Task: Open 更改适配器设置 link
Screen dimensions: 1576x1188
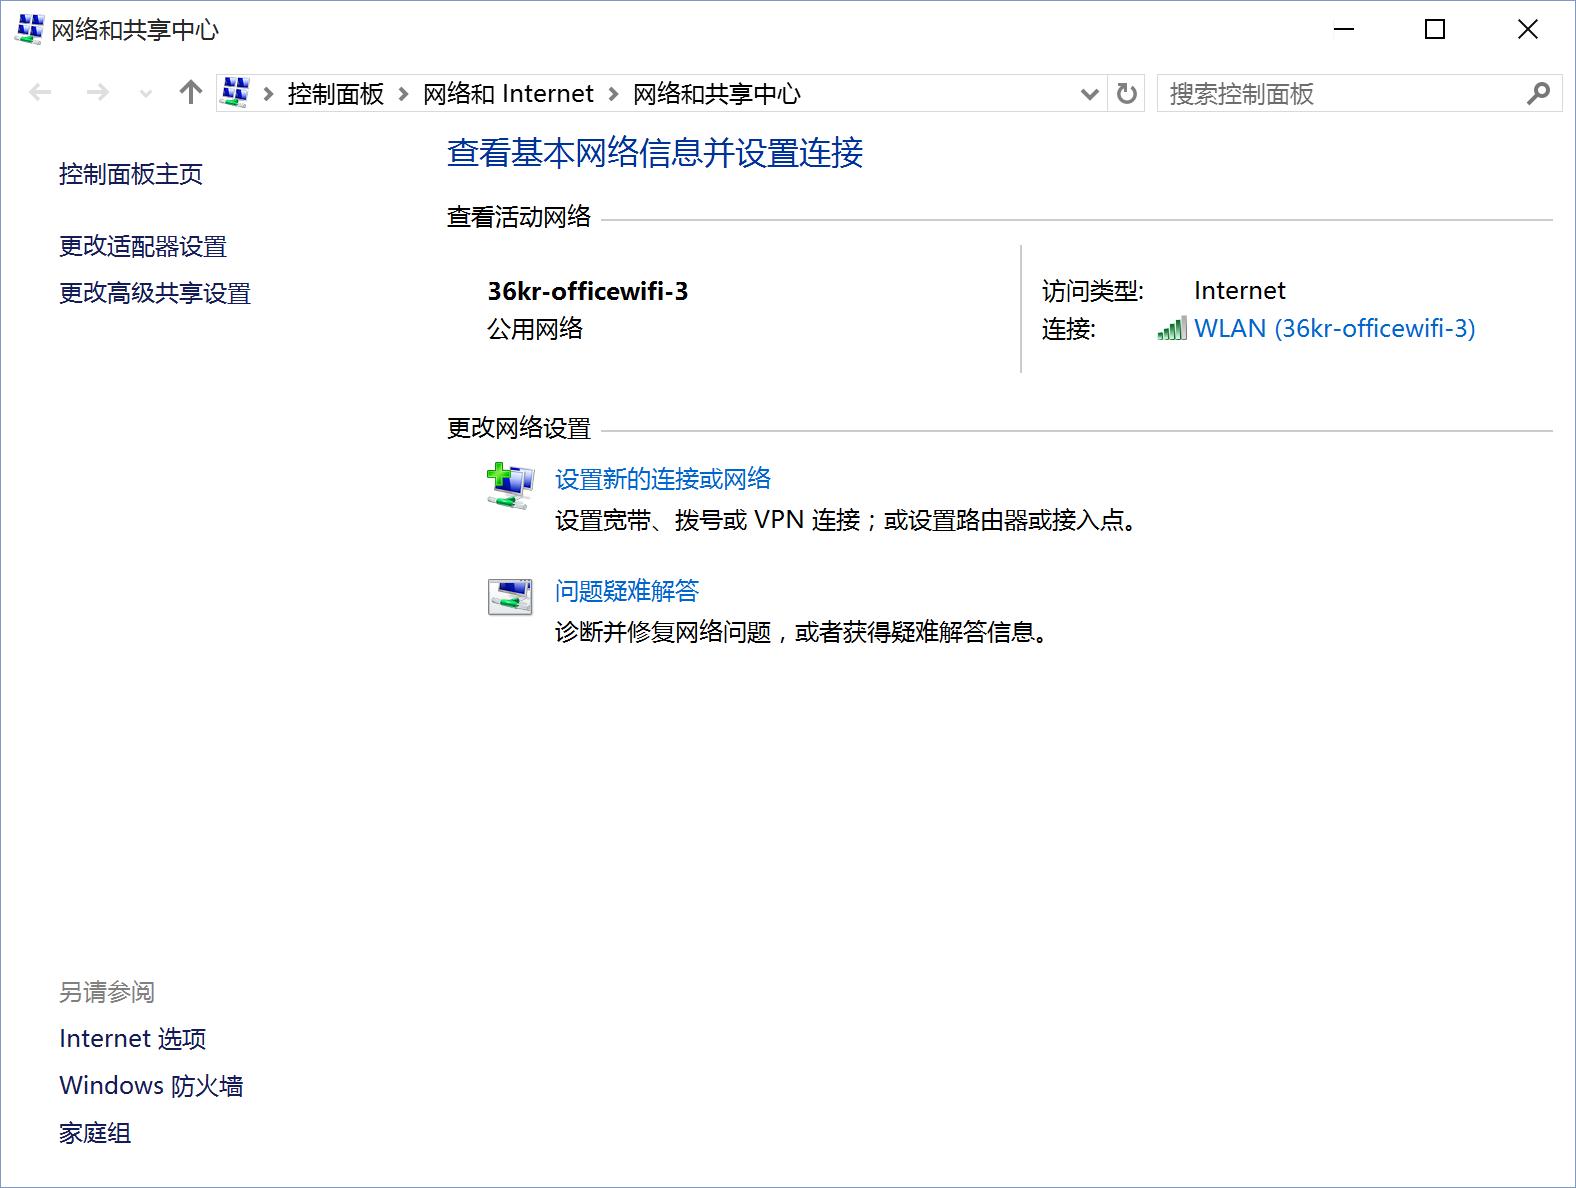Action: pyautogui.click(x=143, y=246)
